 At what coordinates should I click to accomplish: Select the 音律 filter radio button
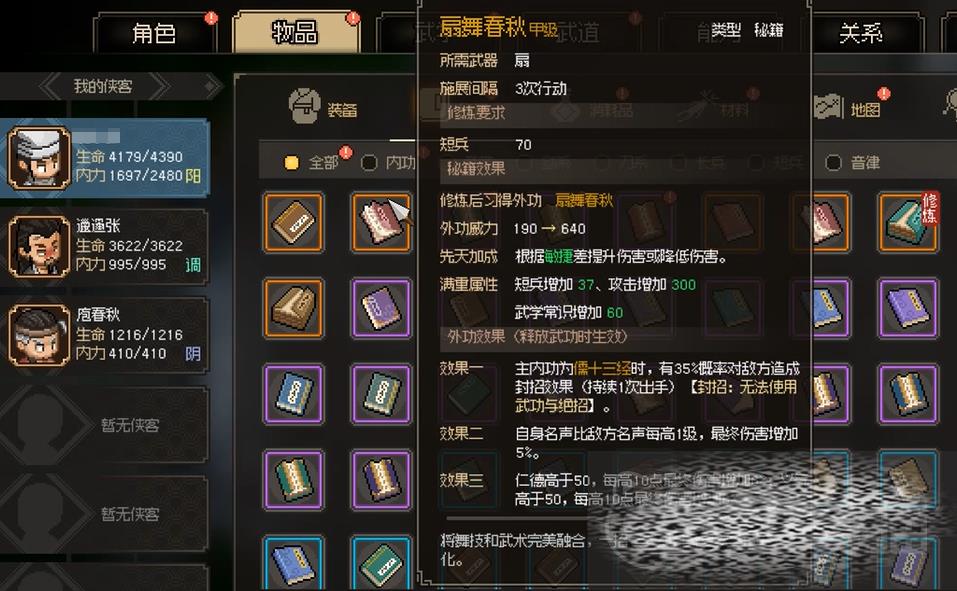833,163
